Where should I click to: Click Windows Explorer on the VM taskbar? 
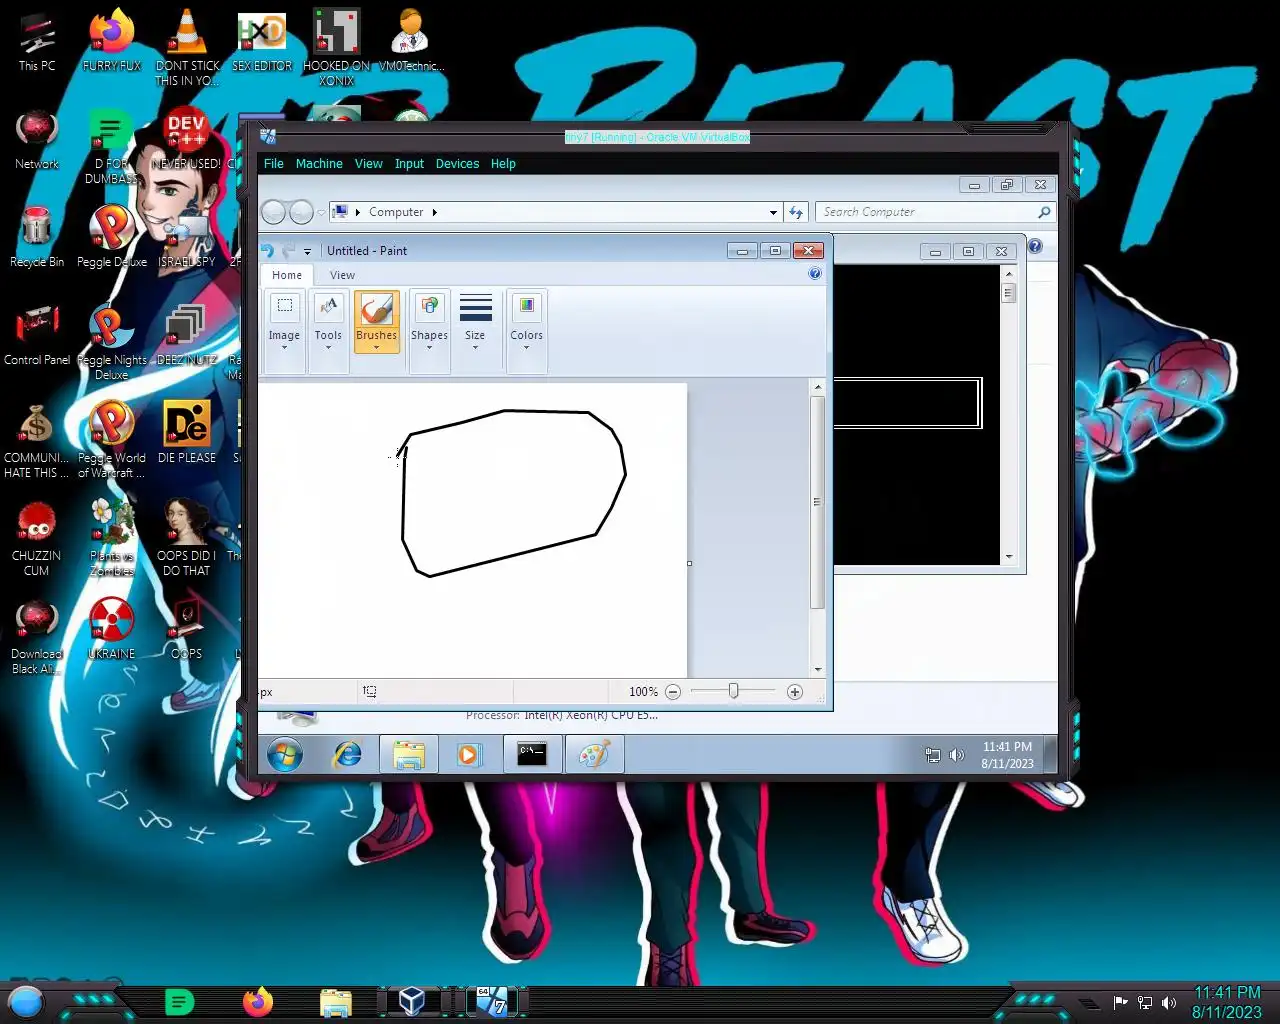point(408,755)
